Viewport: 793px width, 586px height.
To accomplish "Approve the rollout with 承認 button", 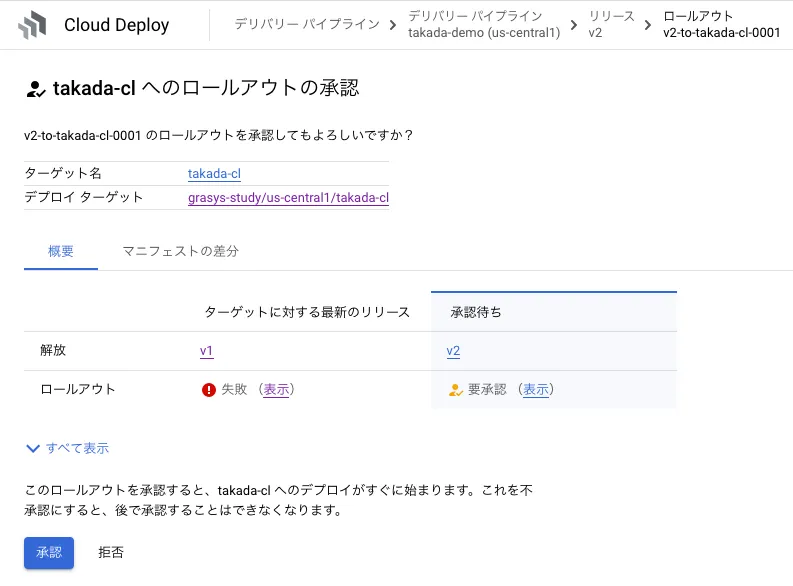I will click(49, 553).
